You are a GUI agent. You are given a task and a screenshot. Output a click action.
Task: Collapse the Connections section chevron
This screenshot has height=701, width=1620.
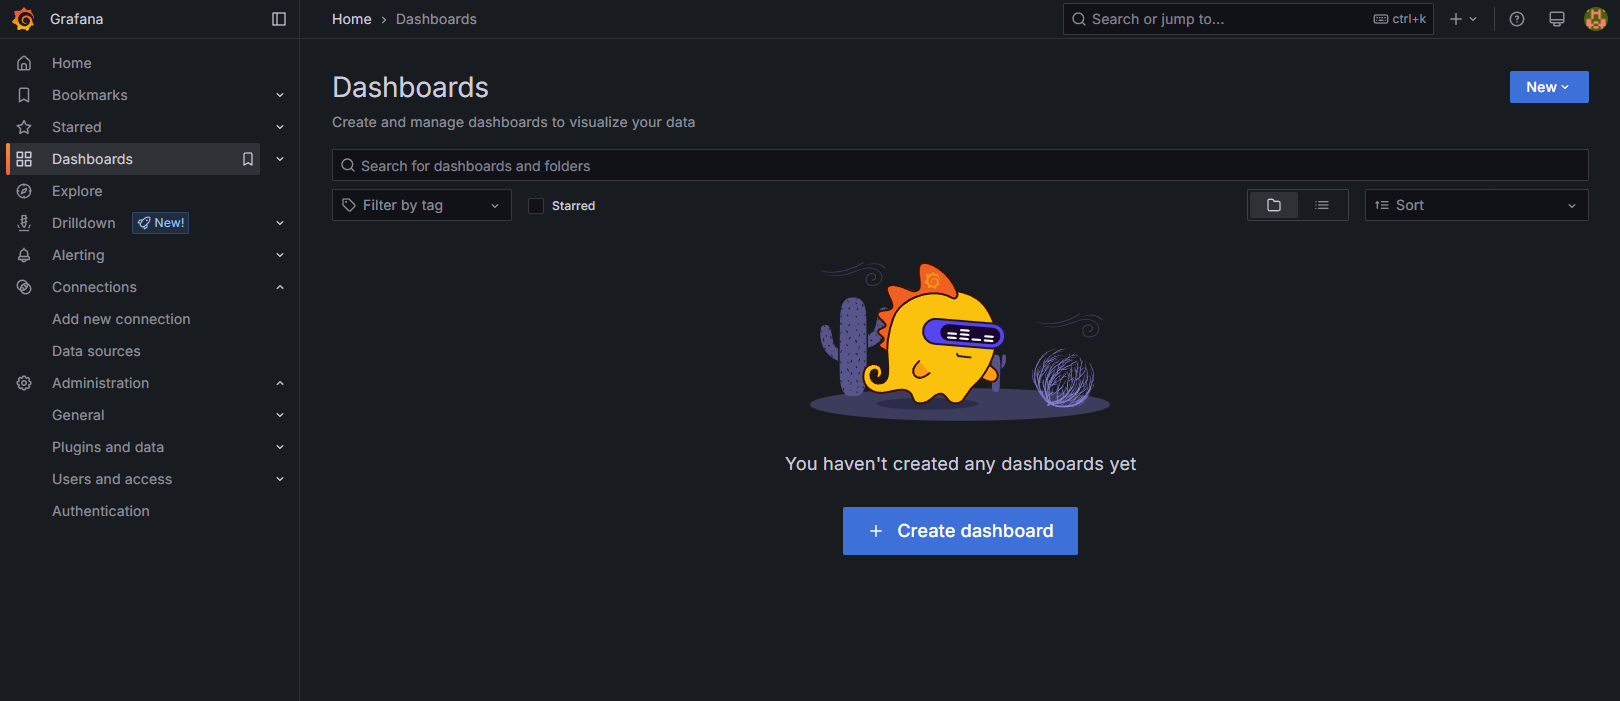pyautogui.click(x=280, y=287)
